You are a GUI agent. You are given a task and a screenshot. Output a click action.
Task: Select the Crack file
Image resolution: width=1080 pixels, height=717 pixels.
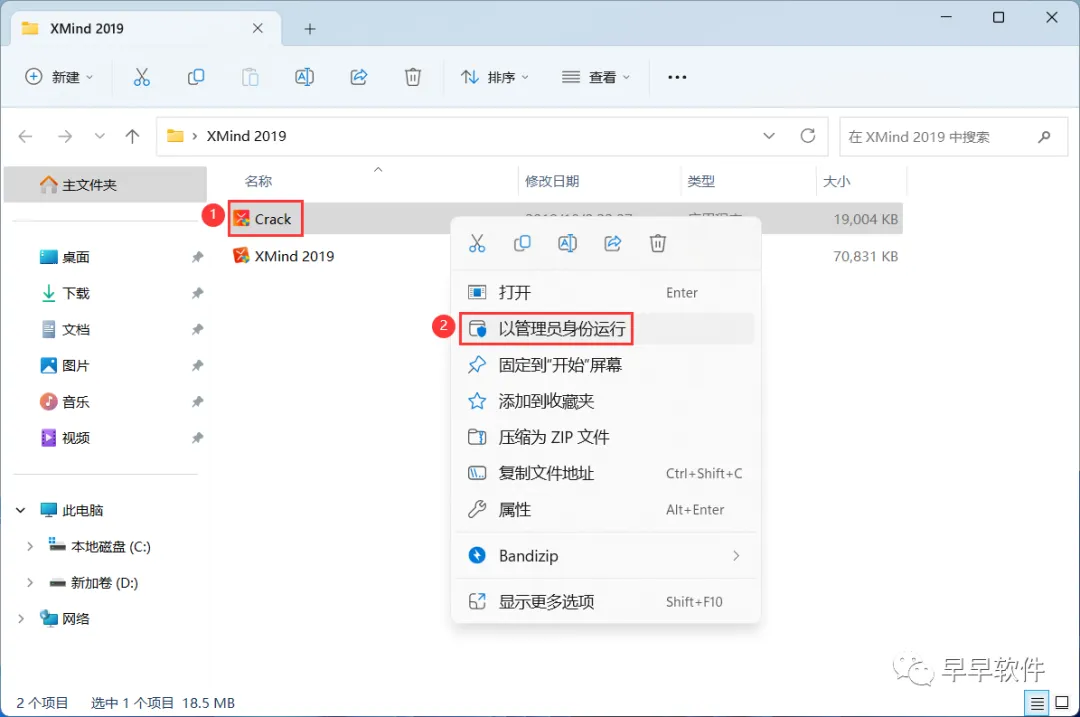click(x=272, y=219)
